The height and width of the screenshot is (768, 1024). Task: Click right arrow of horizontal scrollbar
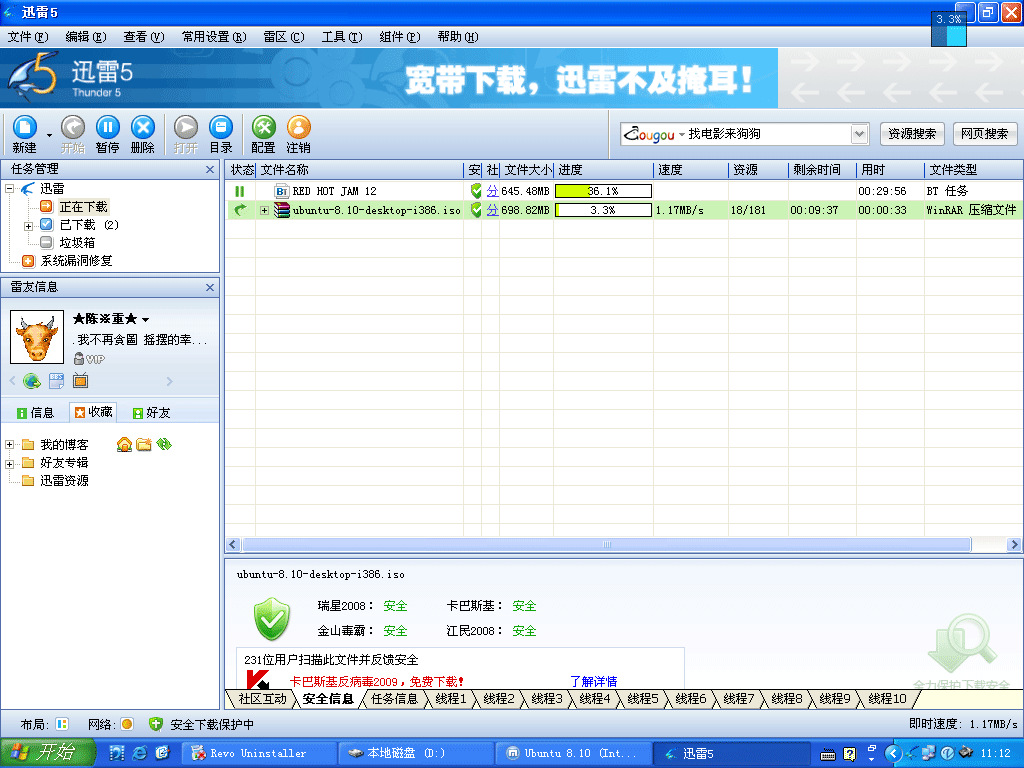pos(1014,545)
